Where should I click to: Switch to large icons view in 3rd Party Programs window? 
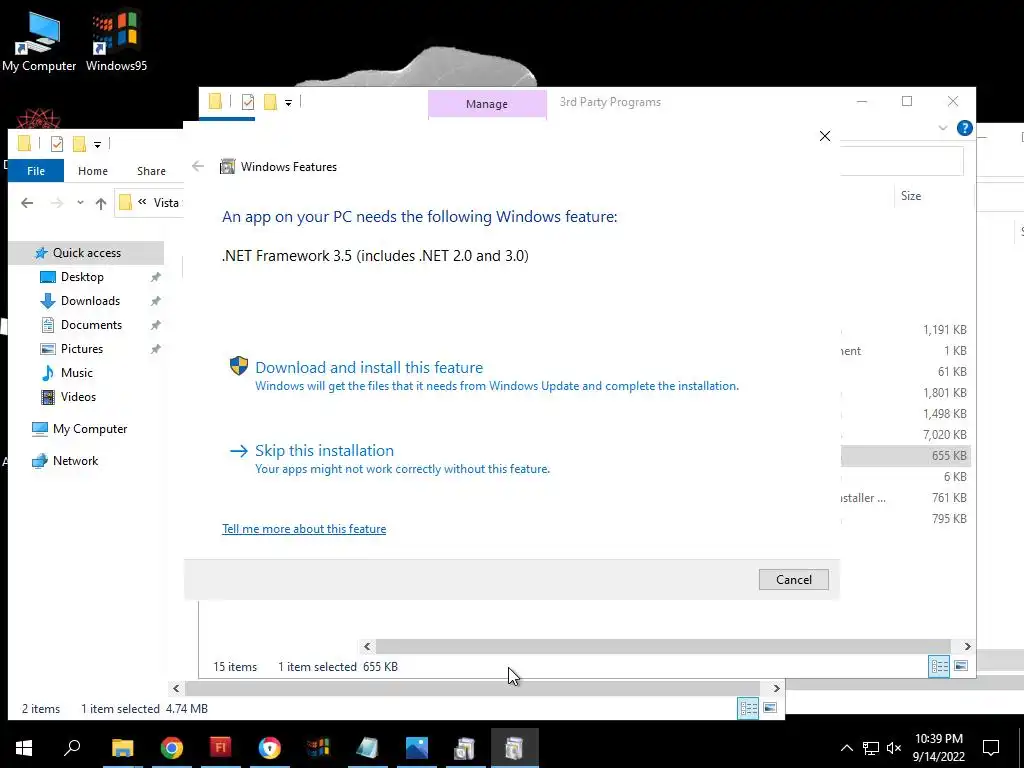[961, 666]
